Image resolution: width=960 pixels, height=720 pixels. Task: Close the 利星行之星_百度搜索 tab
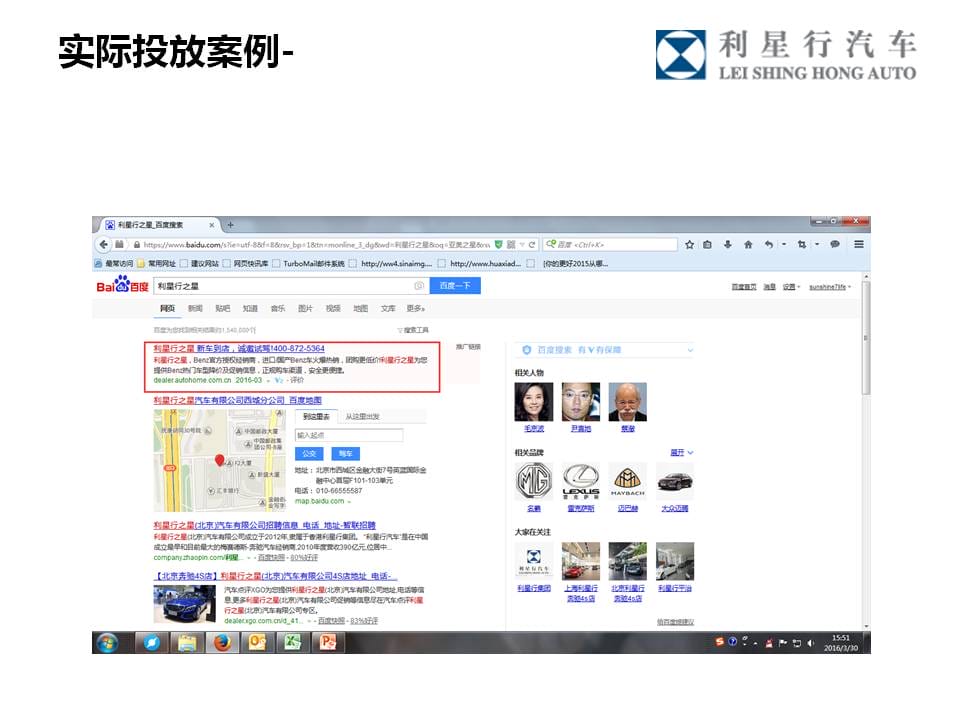click(x=212, y=225)
